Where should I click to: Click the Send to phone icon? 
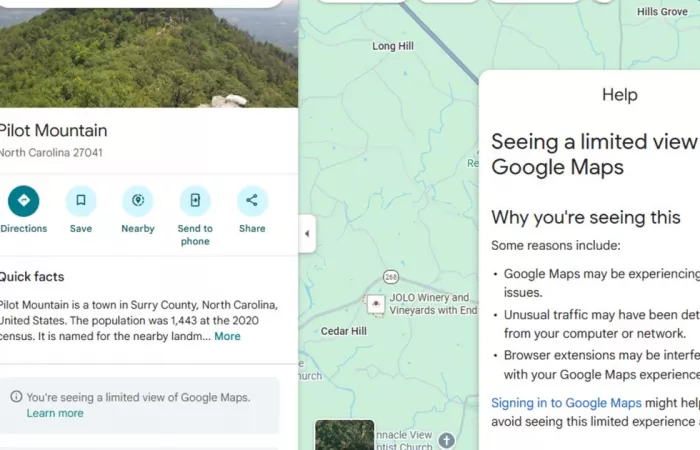195,201
